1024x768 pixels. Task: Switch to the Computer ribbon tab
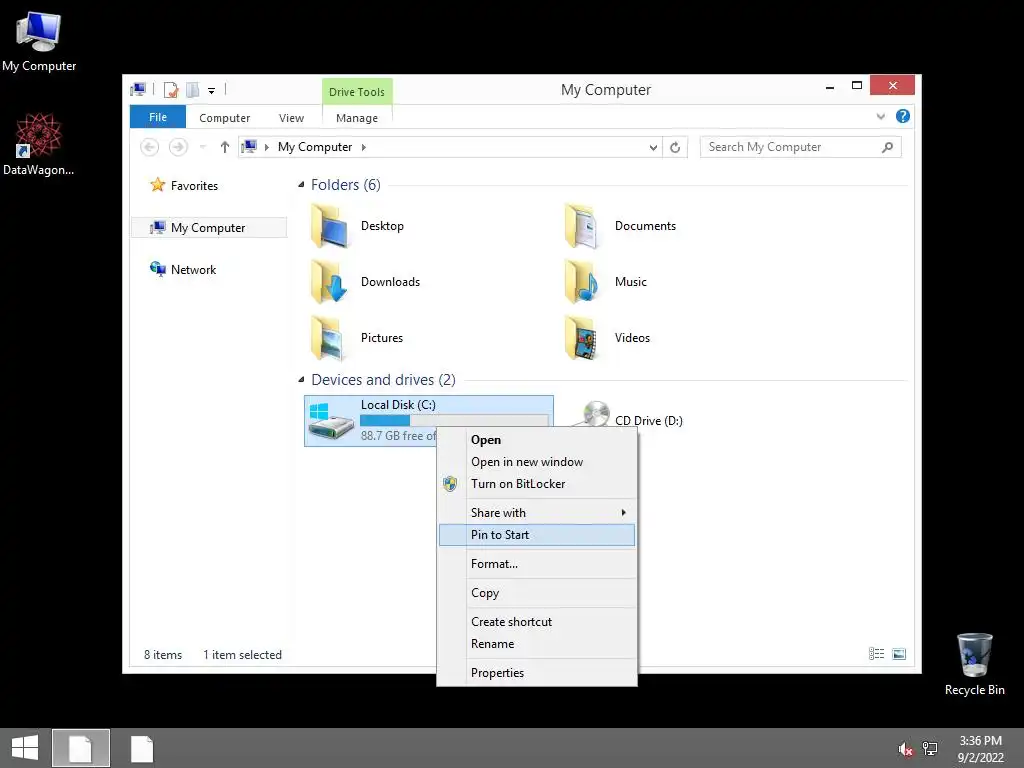(225, 118)
